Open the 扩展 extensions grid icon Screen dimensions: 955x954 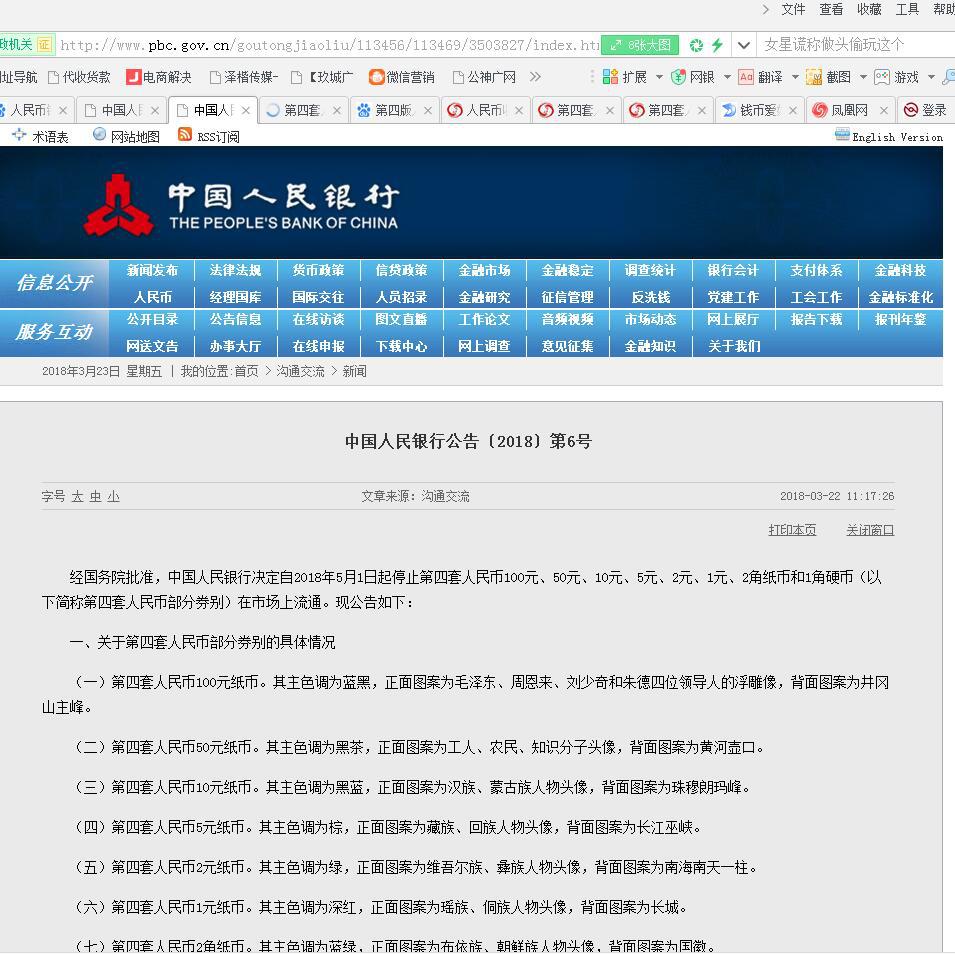coord(610,77)
